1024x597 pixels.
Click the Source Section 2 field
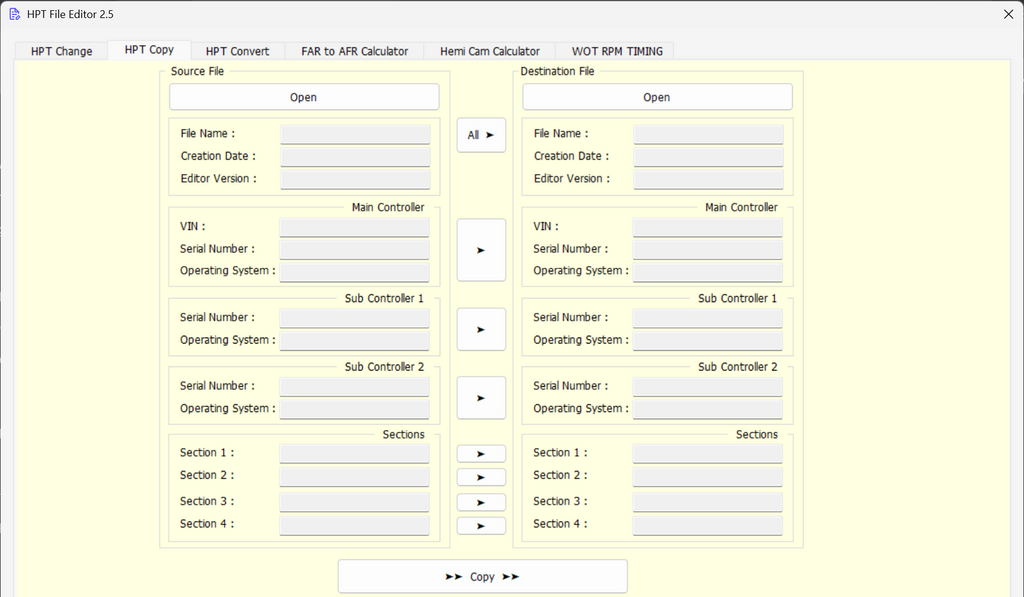355,476
